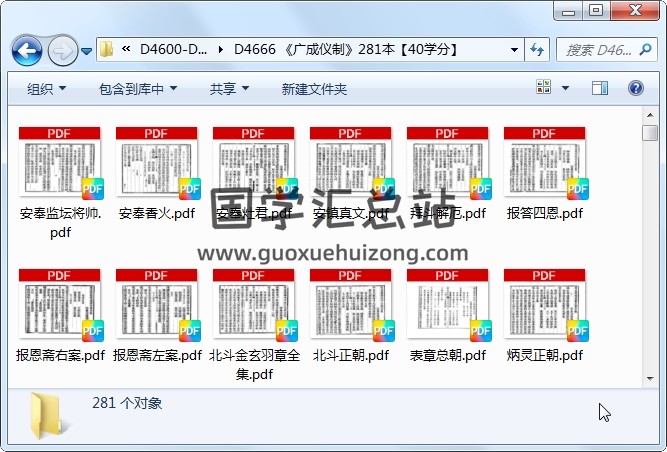Select the 北斗正朝.pdf file icon
667x452 pixels.
(x=351, y=305)
